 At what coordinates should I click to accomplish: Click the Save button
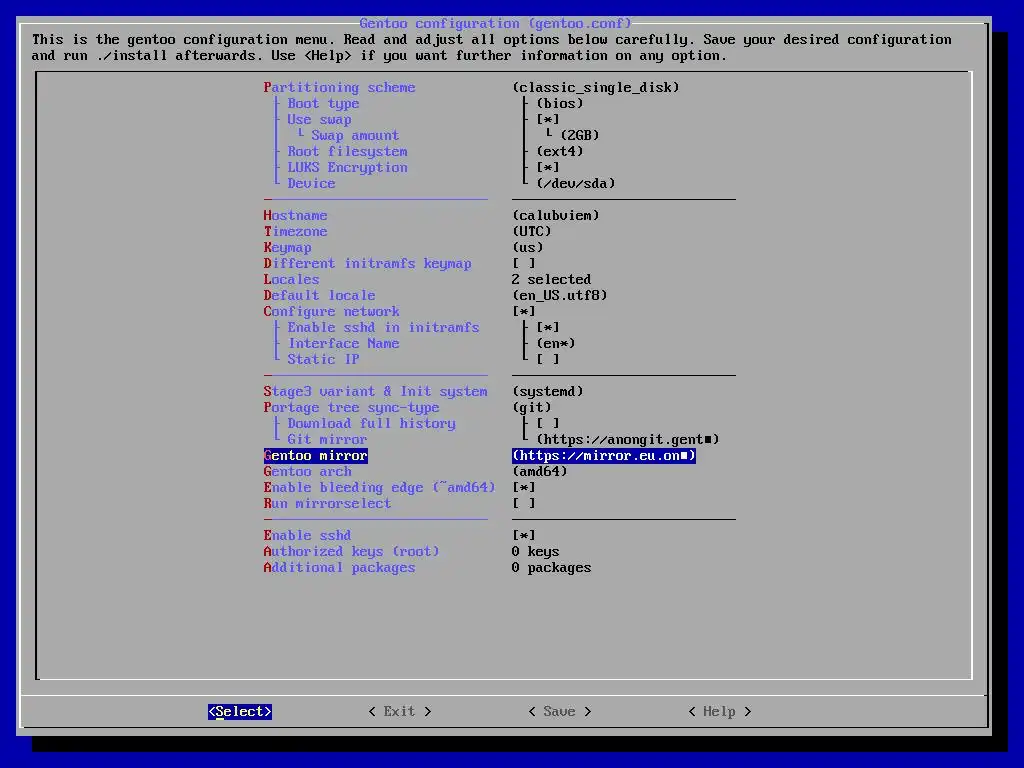pyautogui.click(x=560, y=711)
